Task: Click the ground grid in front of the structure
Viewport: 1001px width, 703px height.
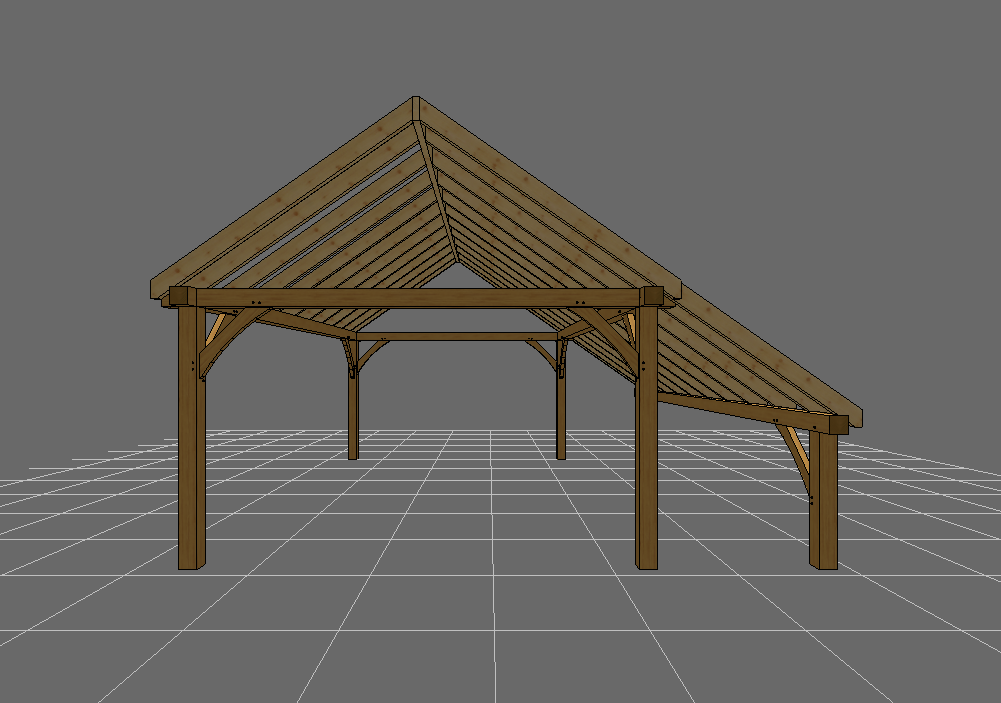Action: (450, 620)
